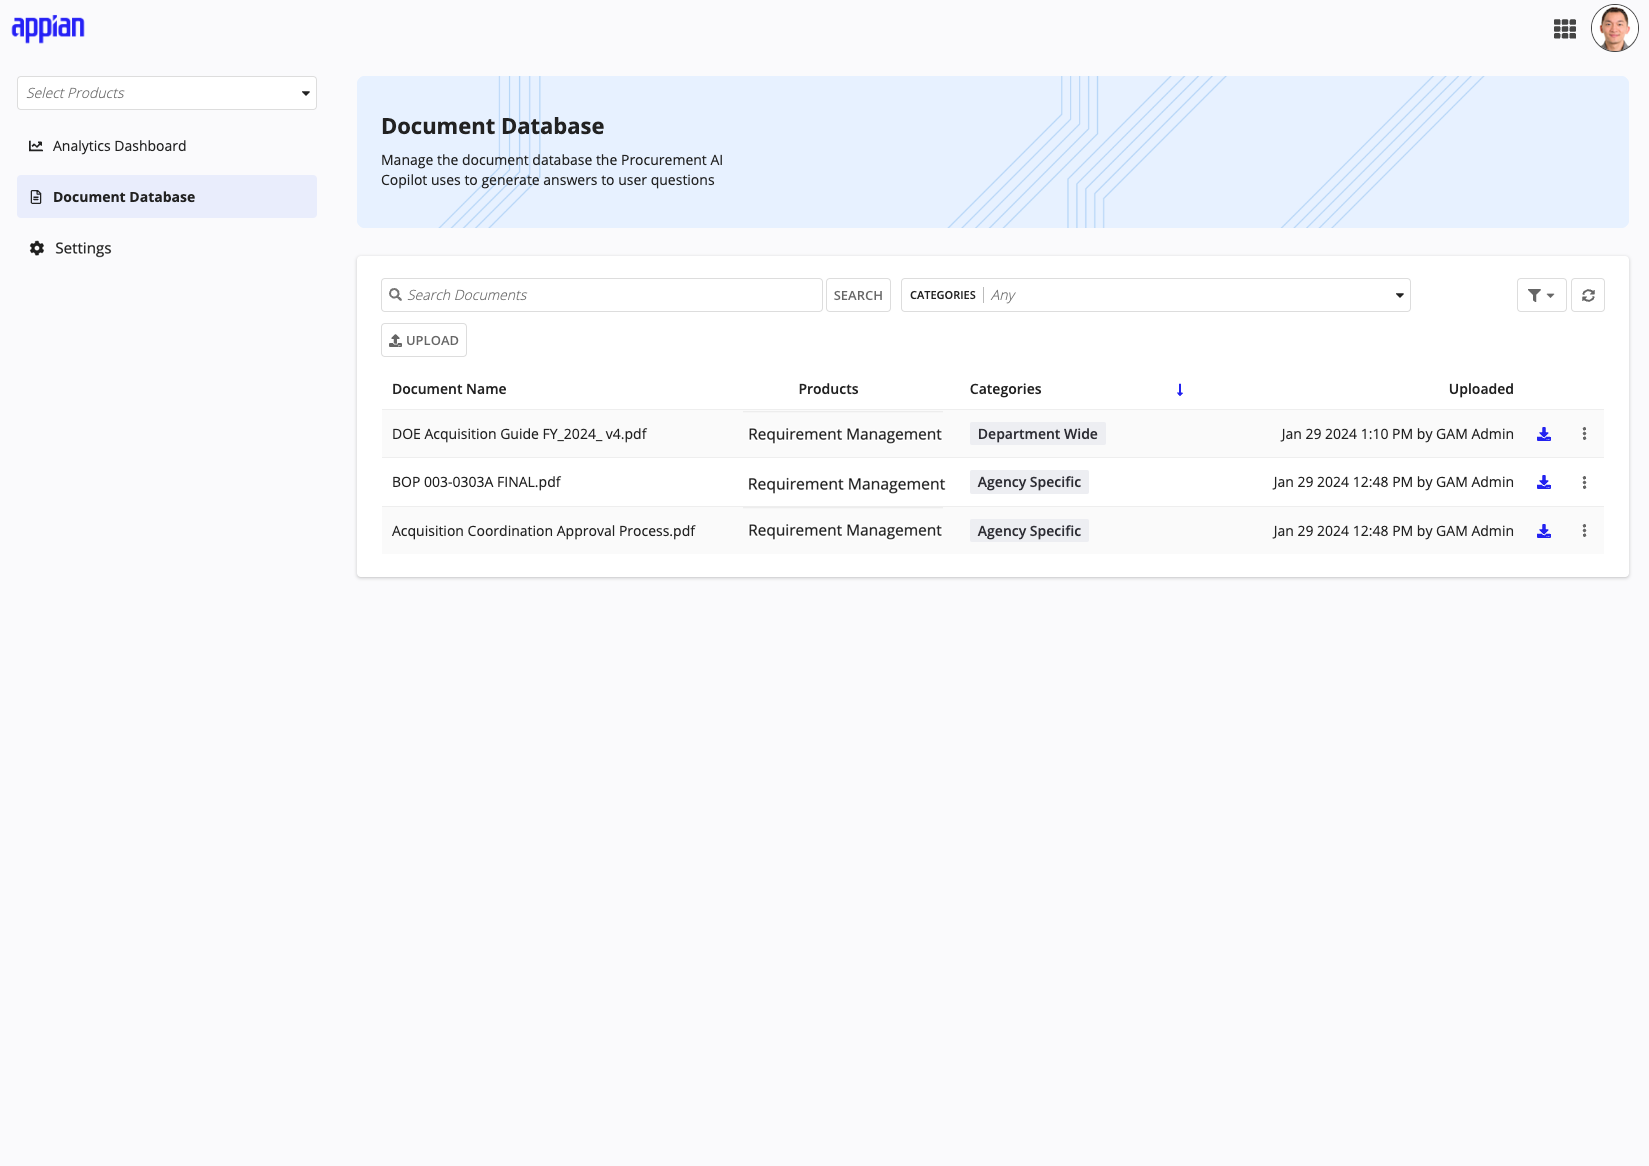Viewport: 1649px width, 1166px height.
Task: Click Requirement Management in Acquisition Coordination row
Action: pos(845,530)
